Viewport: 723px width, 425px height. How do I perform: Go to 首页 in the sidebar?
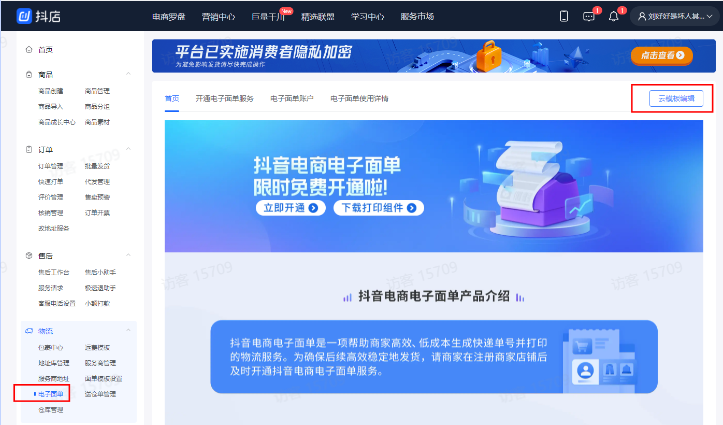45,50
